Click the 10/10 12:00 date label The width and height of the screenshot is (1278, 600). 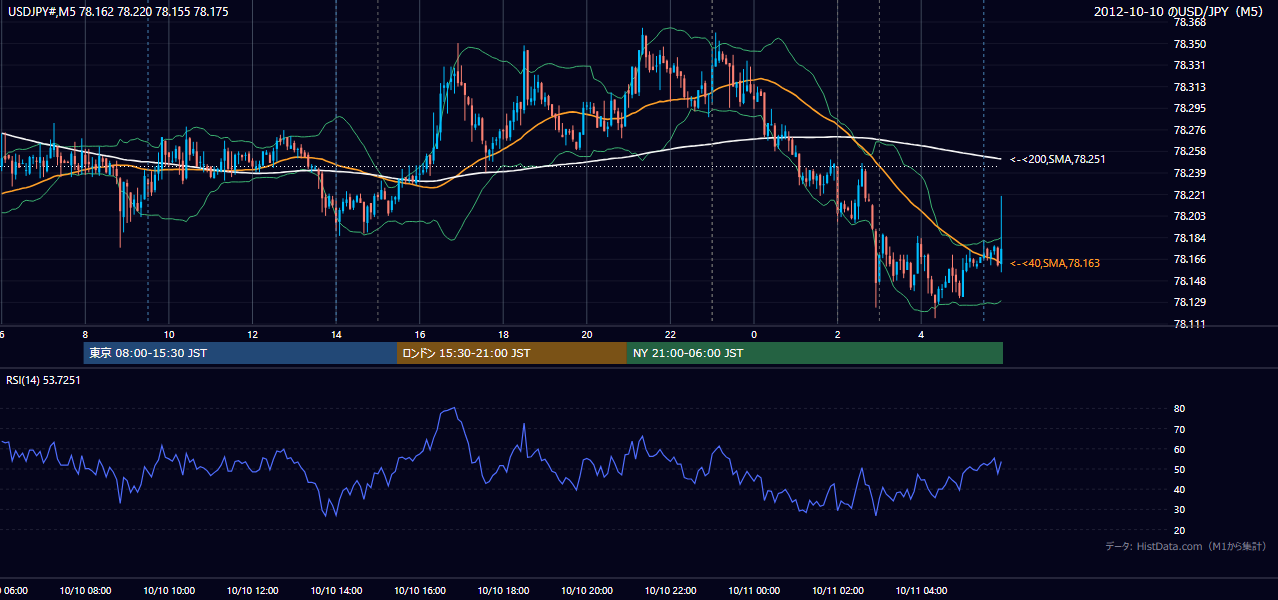(252, 590)
